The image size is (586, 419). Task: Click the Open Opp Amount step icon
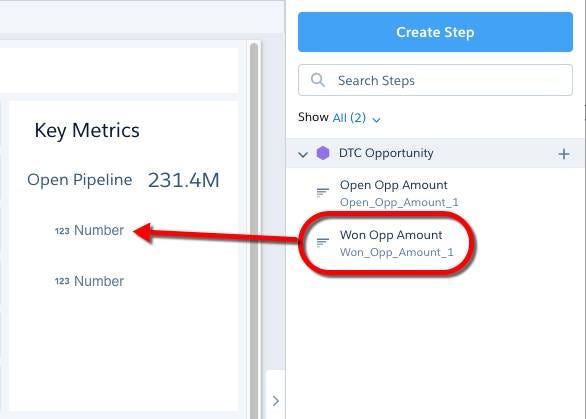pos(323,192)
